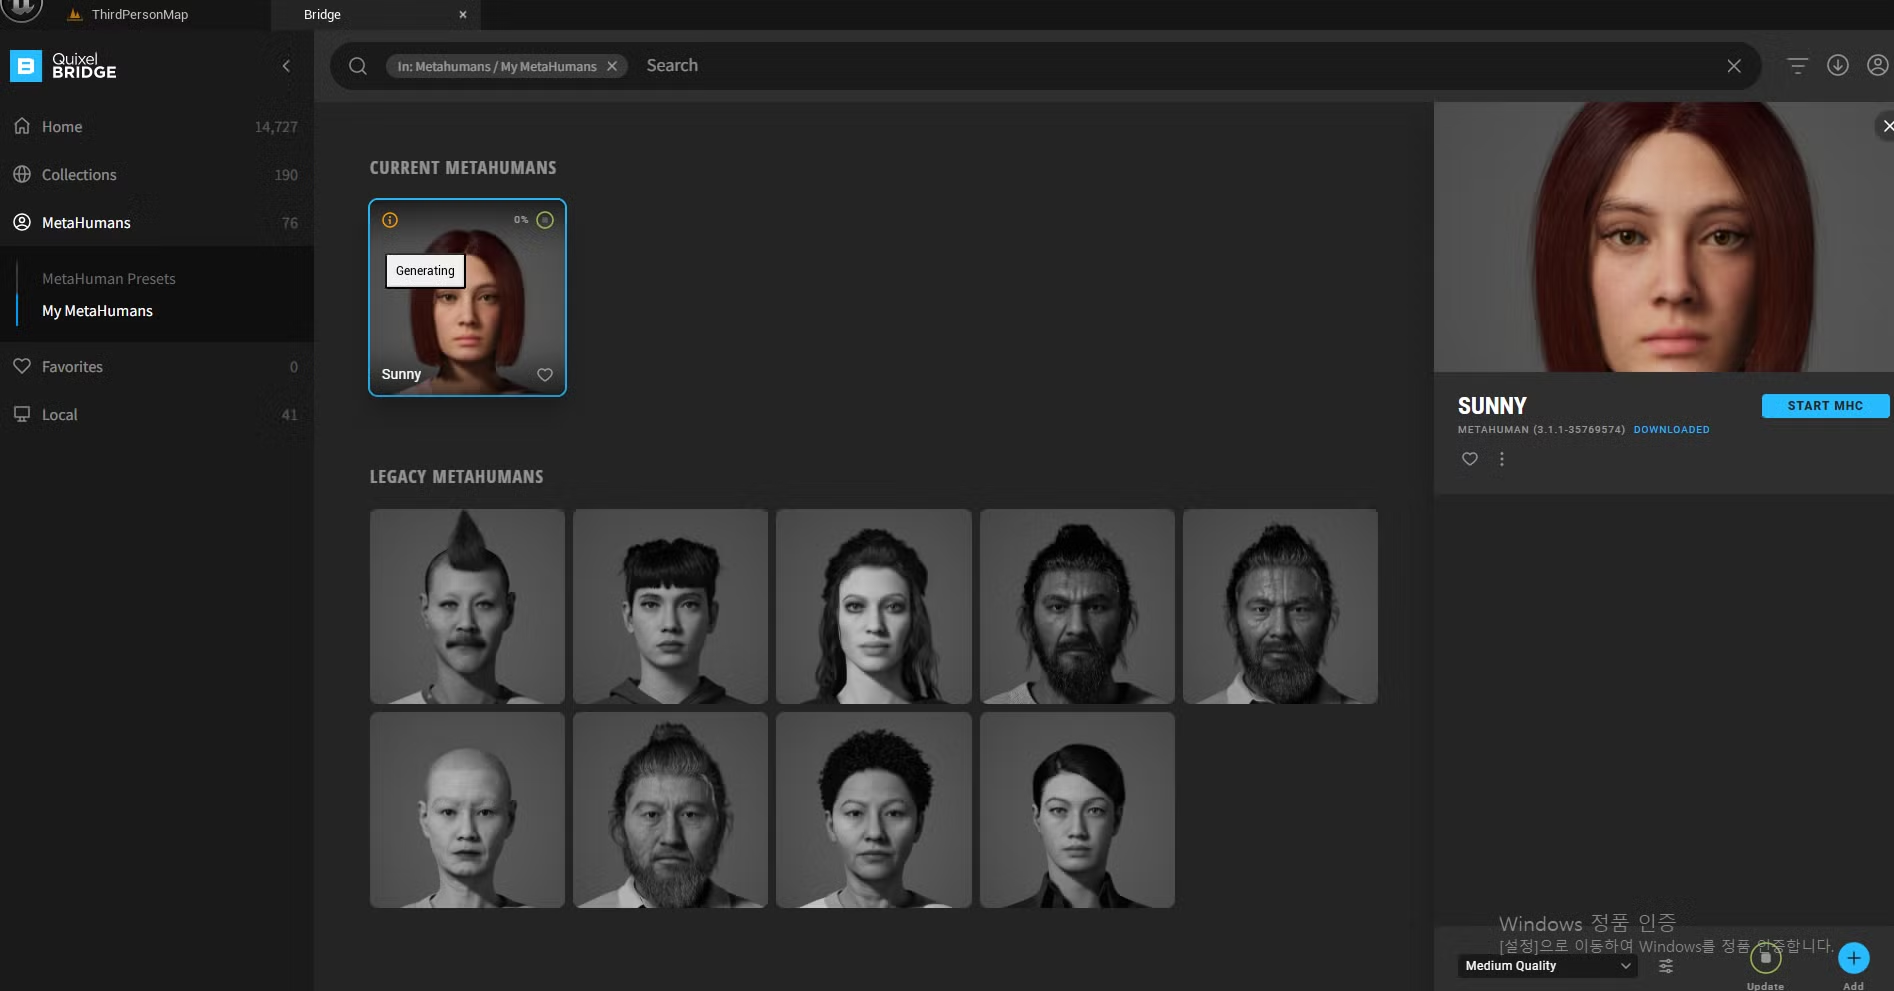Screen dimensions: 1894x991
Task: Open the three-dot menu under SUNNY
Action: pyautogui.click(x=1502, y=459)
